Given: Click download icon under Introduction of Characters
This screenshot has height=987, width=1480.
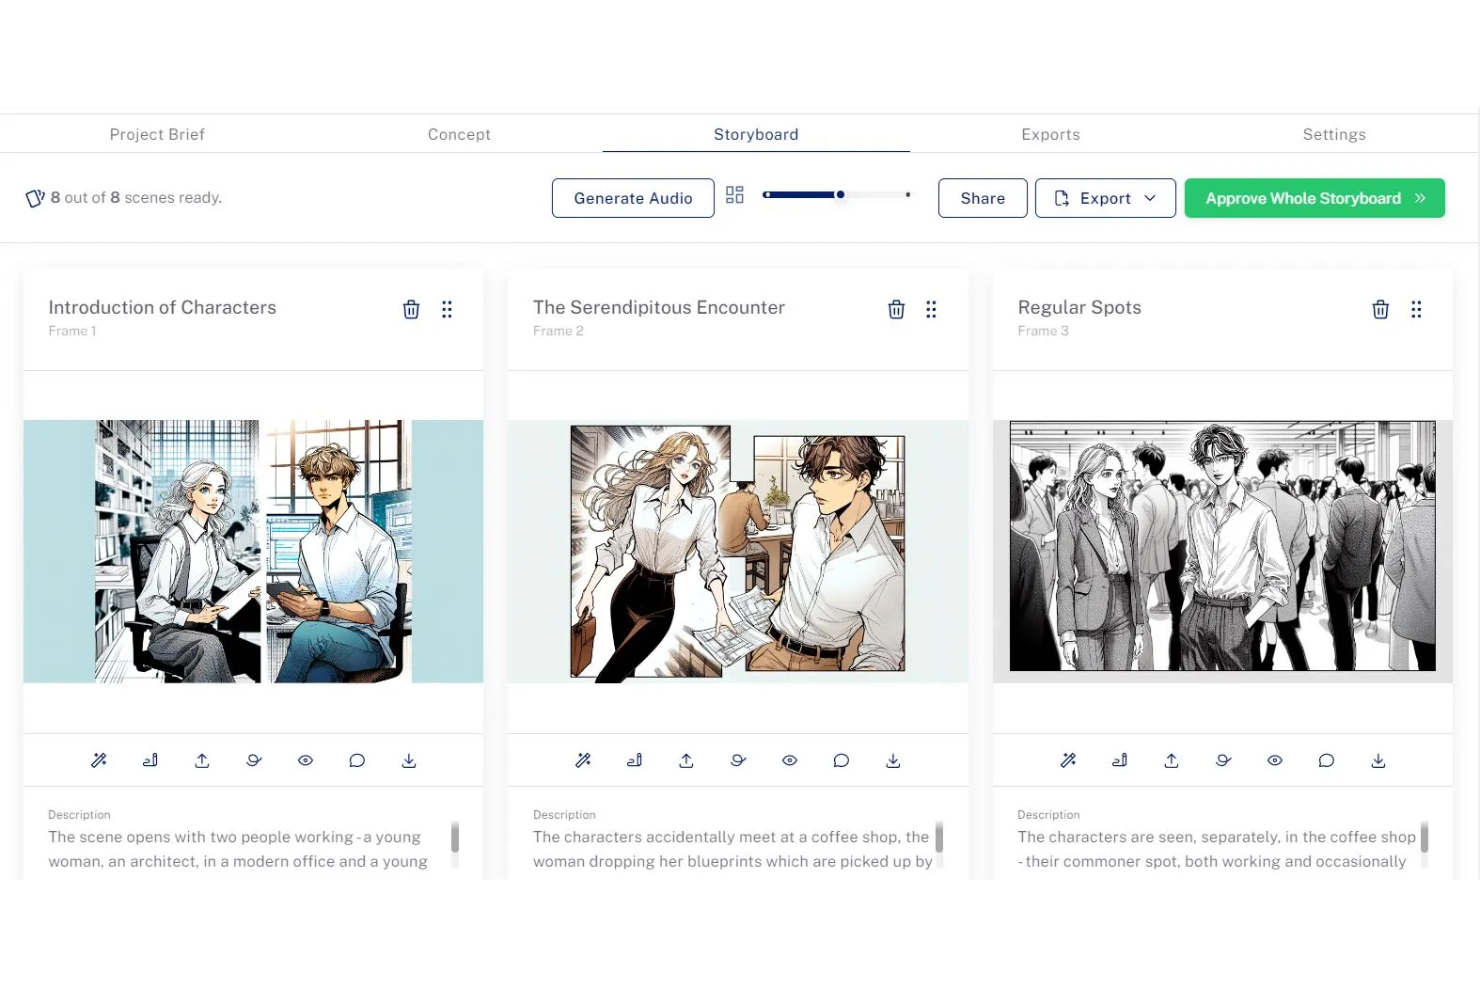Looking at the screenshot, I should point(409,761).
